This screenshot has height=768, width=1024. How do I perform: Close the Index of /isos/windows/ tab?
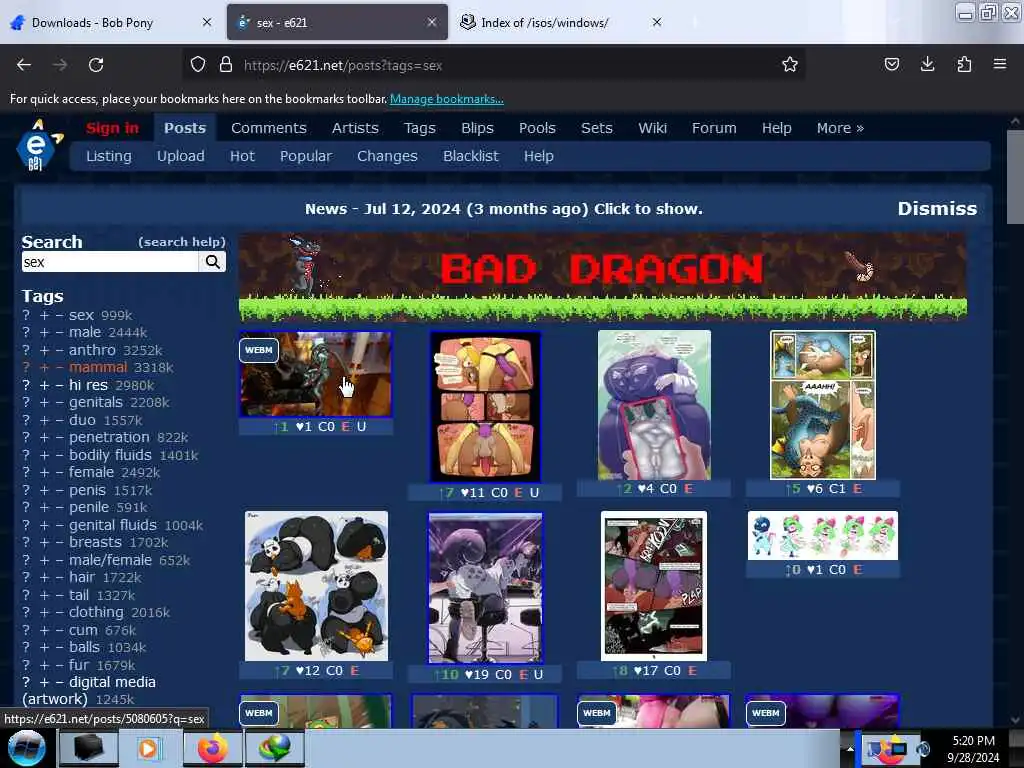tap(657, 22)
